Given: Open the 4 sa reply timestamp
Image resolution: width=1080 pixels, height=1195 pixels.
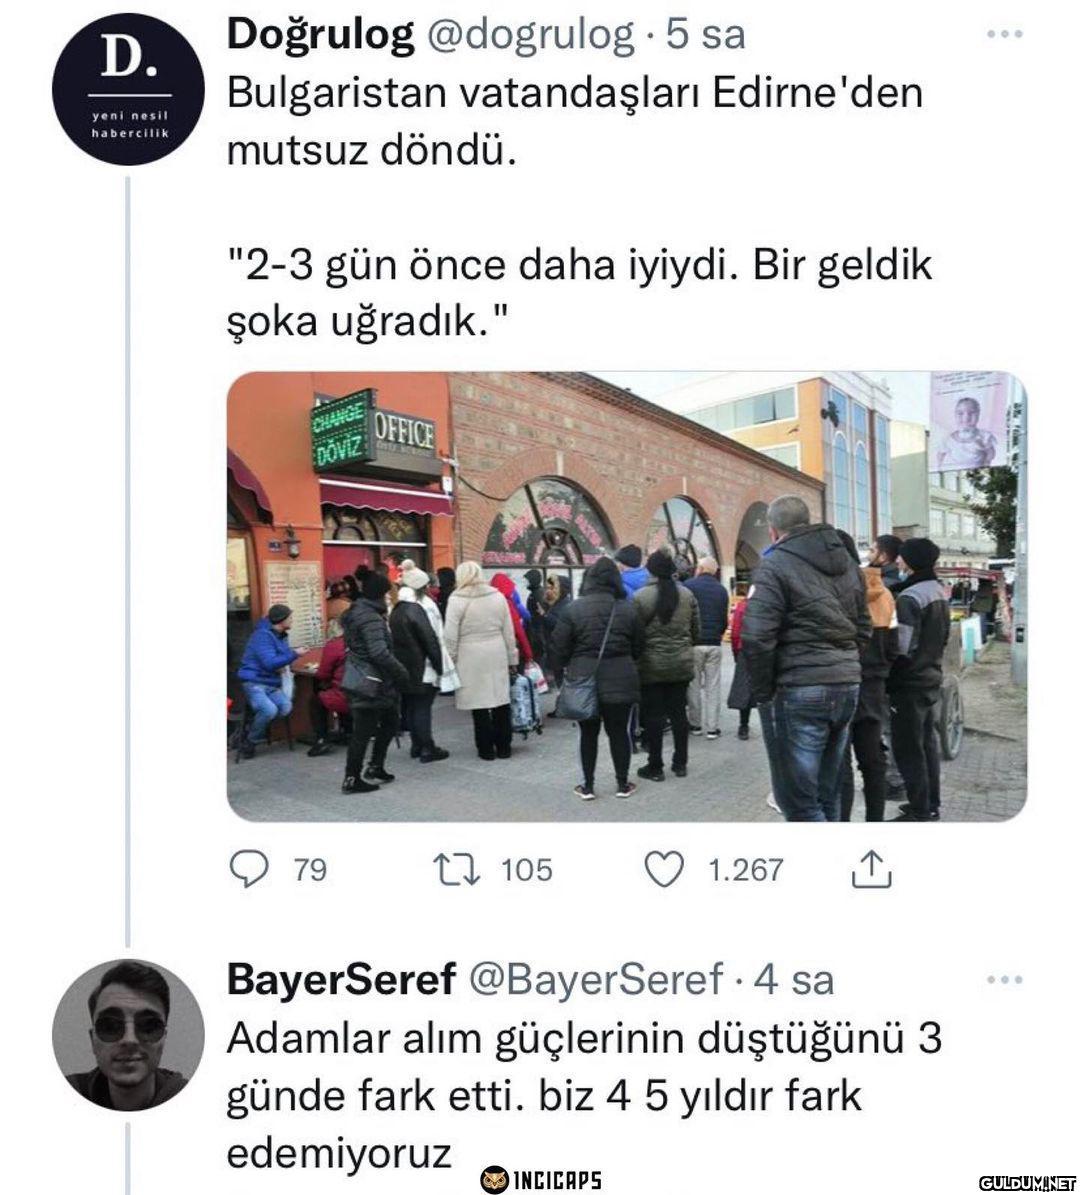Looking at the screenshot, I should tap(793, 980).
